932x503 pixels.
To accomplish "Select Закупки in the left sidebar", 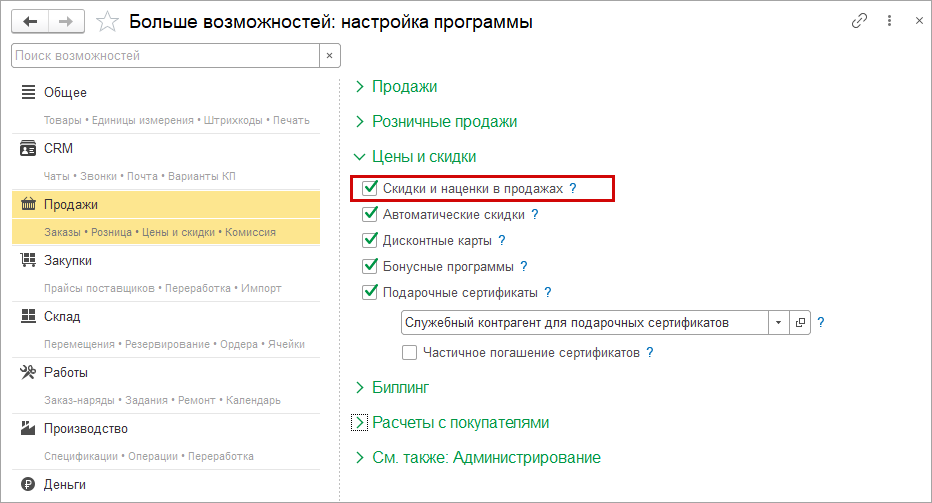I will (68, 261).
